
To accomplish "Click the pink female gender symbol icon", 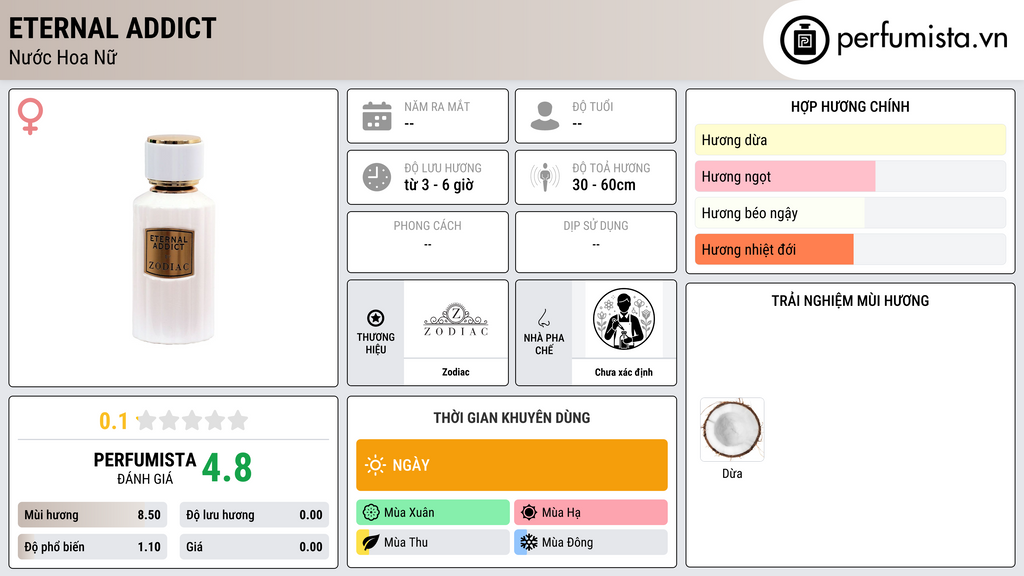I will click(30, 116).
